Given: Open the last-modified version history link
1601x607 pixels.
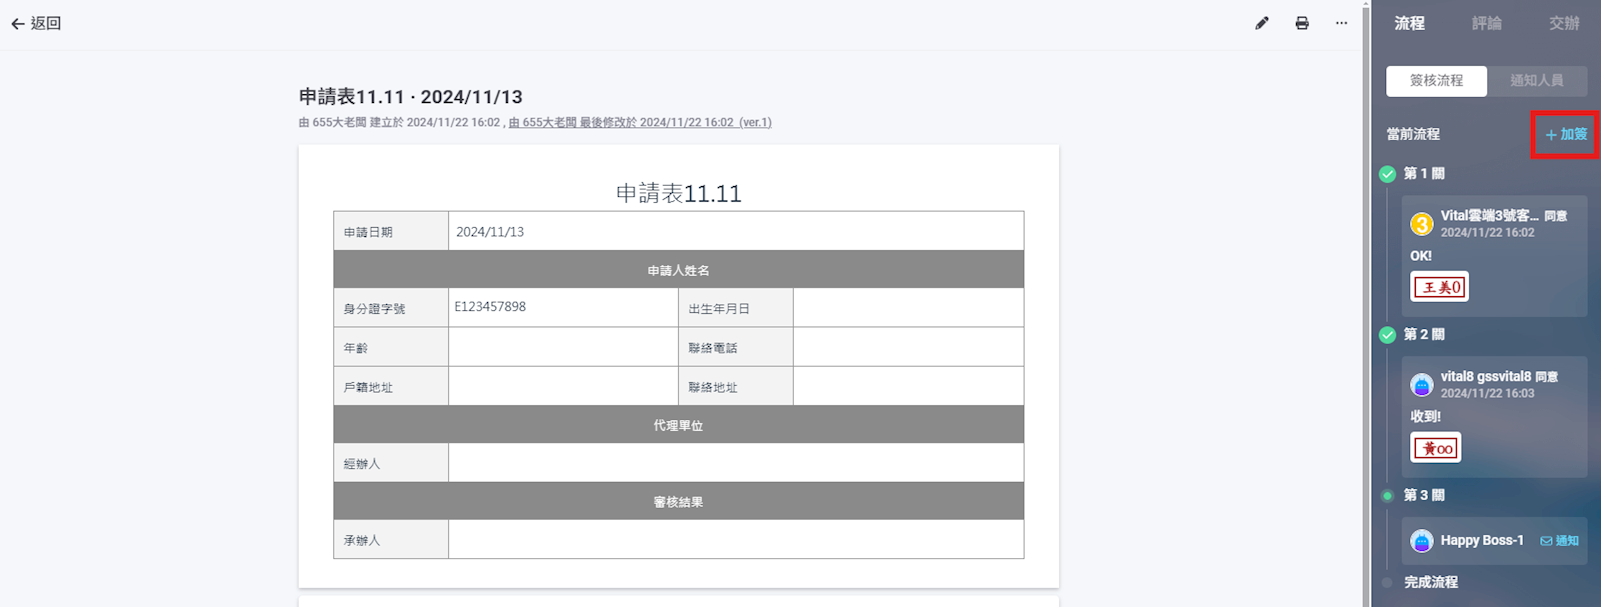Looking at the screenshot, I should pos(640,123).
